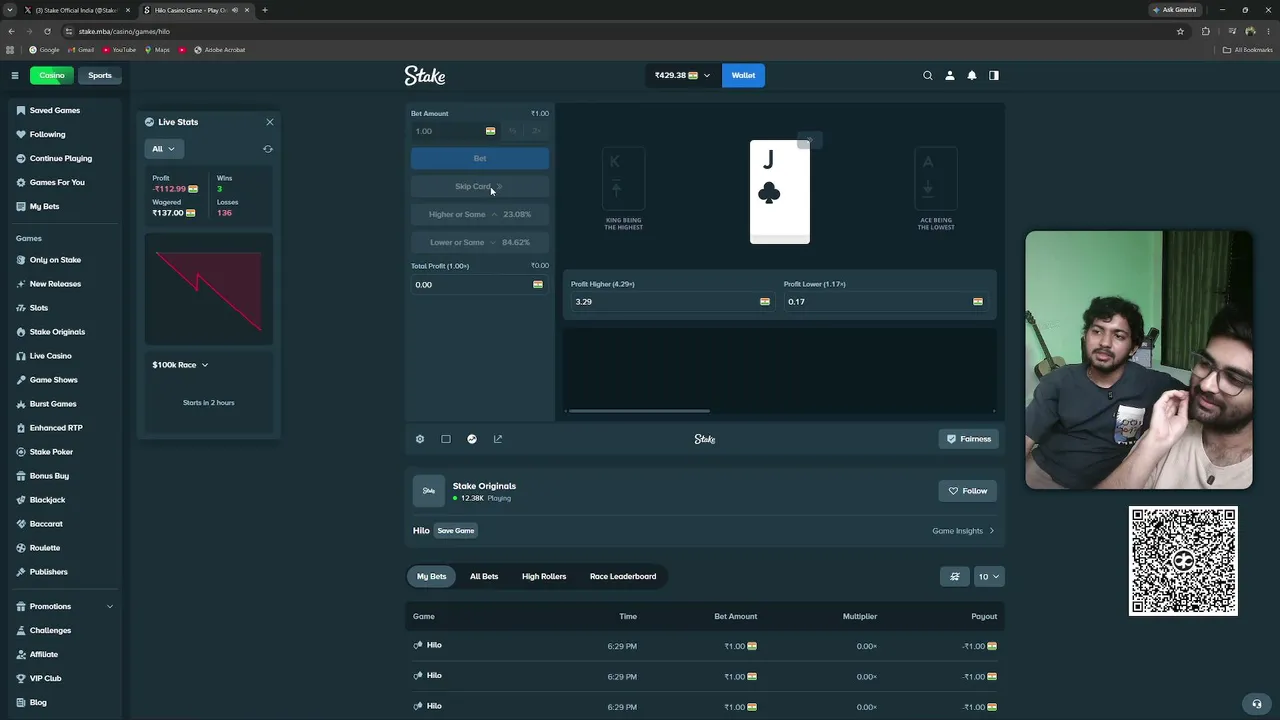Expand the balance currency dropdown
Image resolution: width=1280 pixels, height=720 pixels.
coord(683,75)
